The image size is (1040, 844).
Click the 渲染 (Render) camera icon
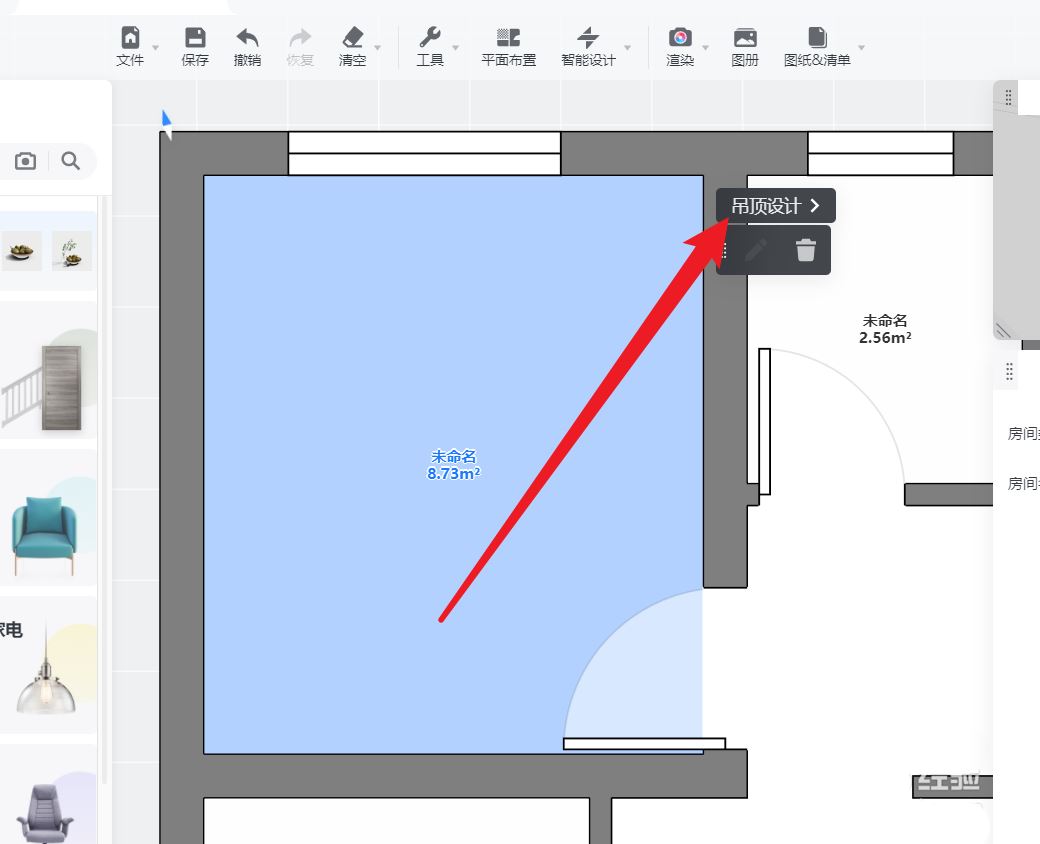pyautogui.click(x=680, y=46)
